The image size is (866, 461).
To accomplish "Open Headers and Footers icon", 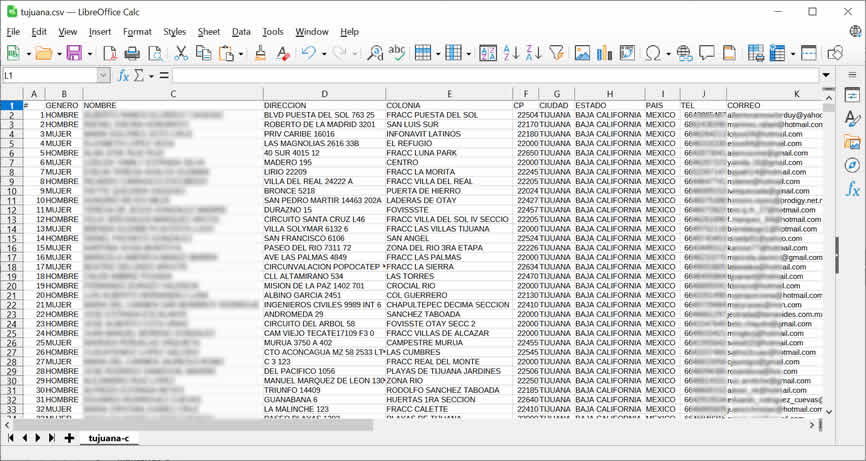I will point(730,53).
